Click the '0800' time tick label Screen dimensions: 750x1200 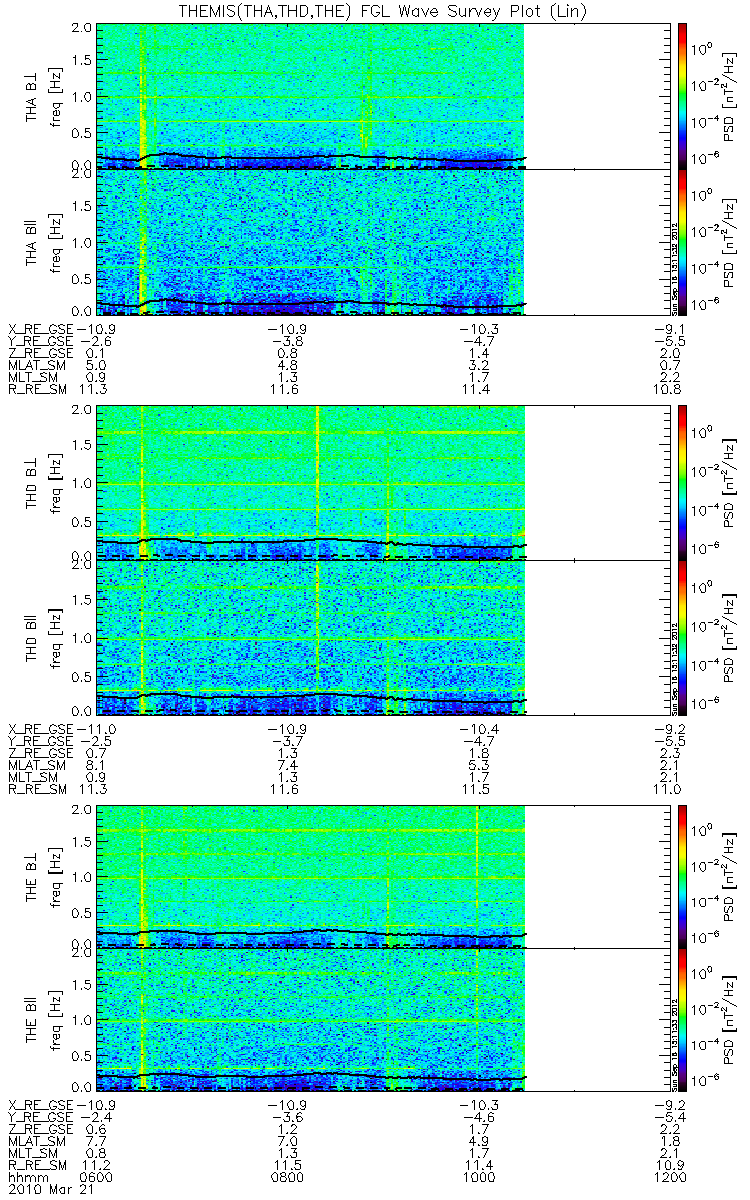click(x=289, y=1179)
